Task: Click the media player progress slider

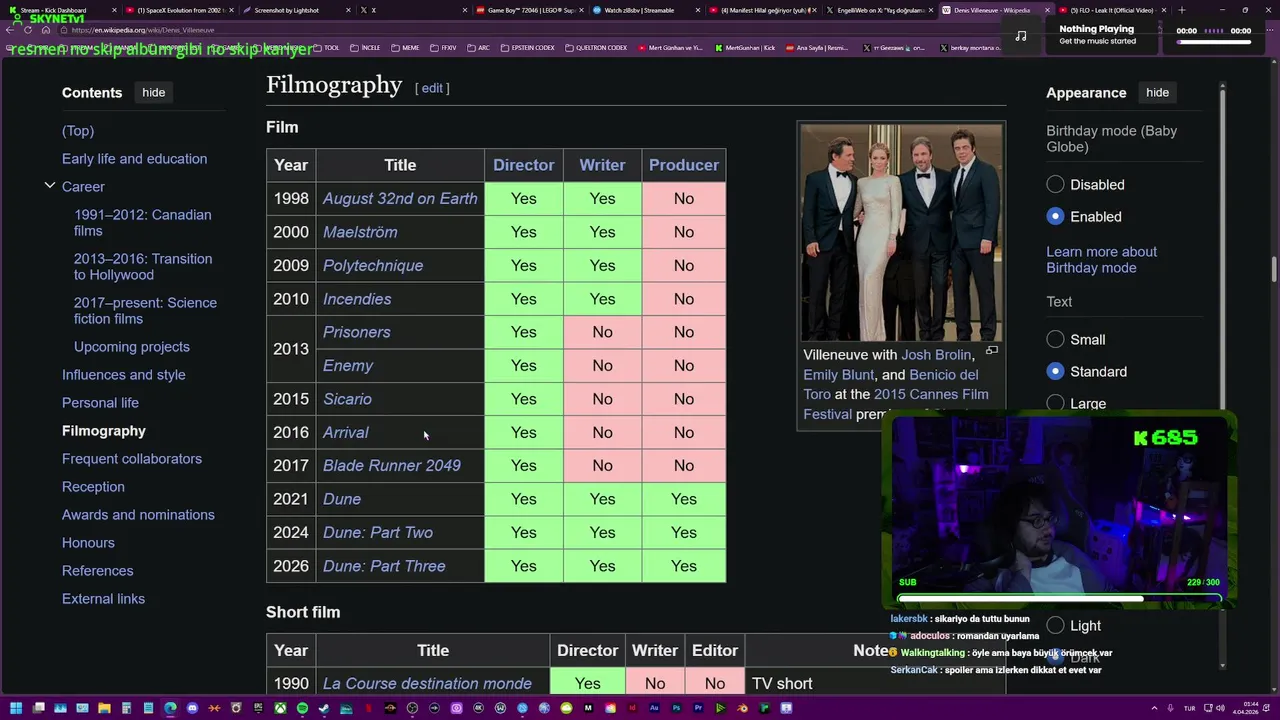Action: pyautogui.click(x=1213, y=42)
